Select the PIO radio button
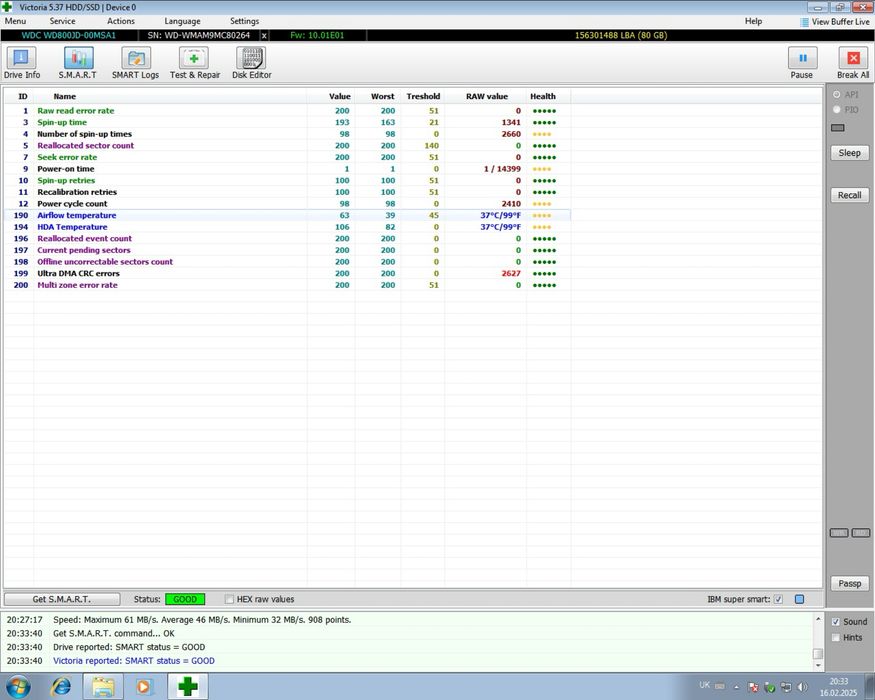 (x=836, y=109)
